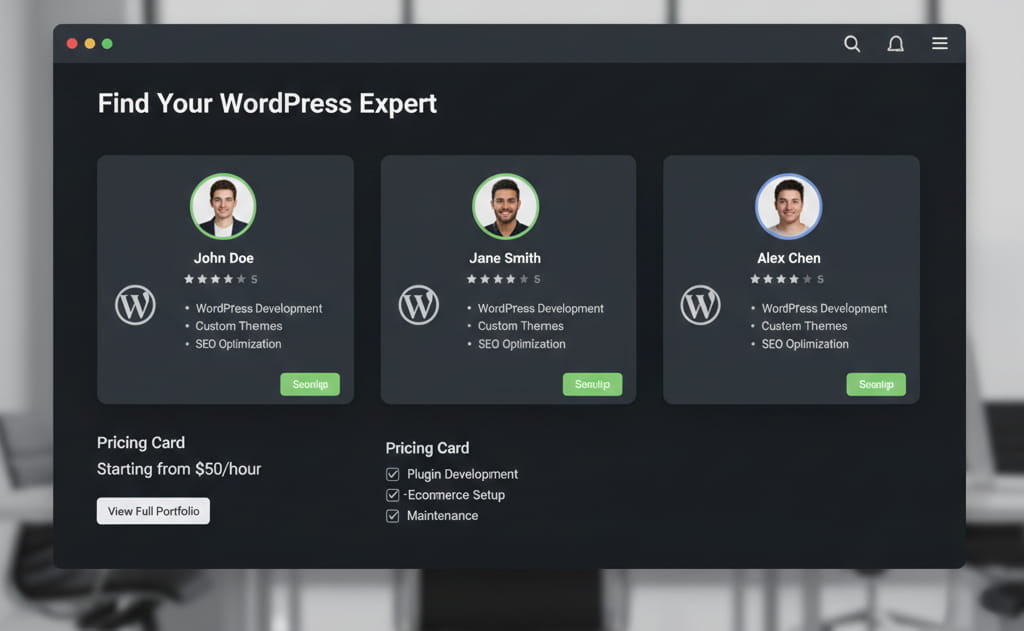Open Jane Smith's profile photo
Screen dimensions: 1024x631
tap(506, 206)
